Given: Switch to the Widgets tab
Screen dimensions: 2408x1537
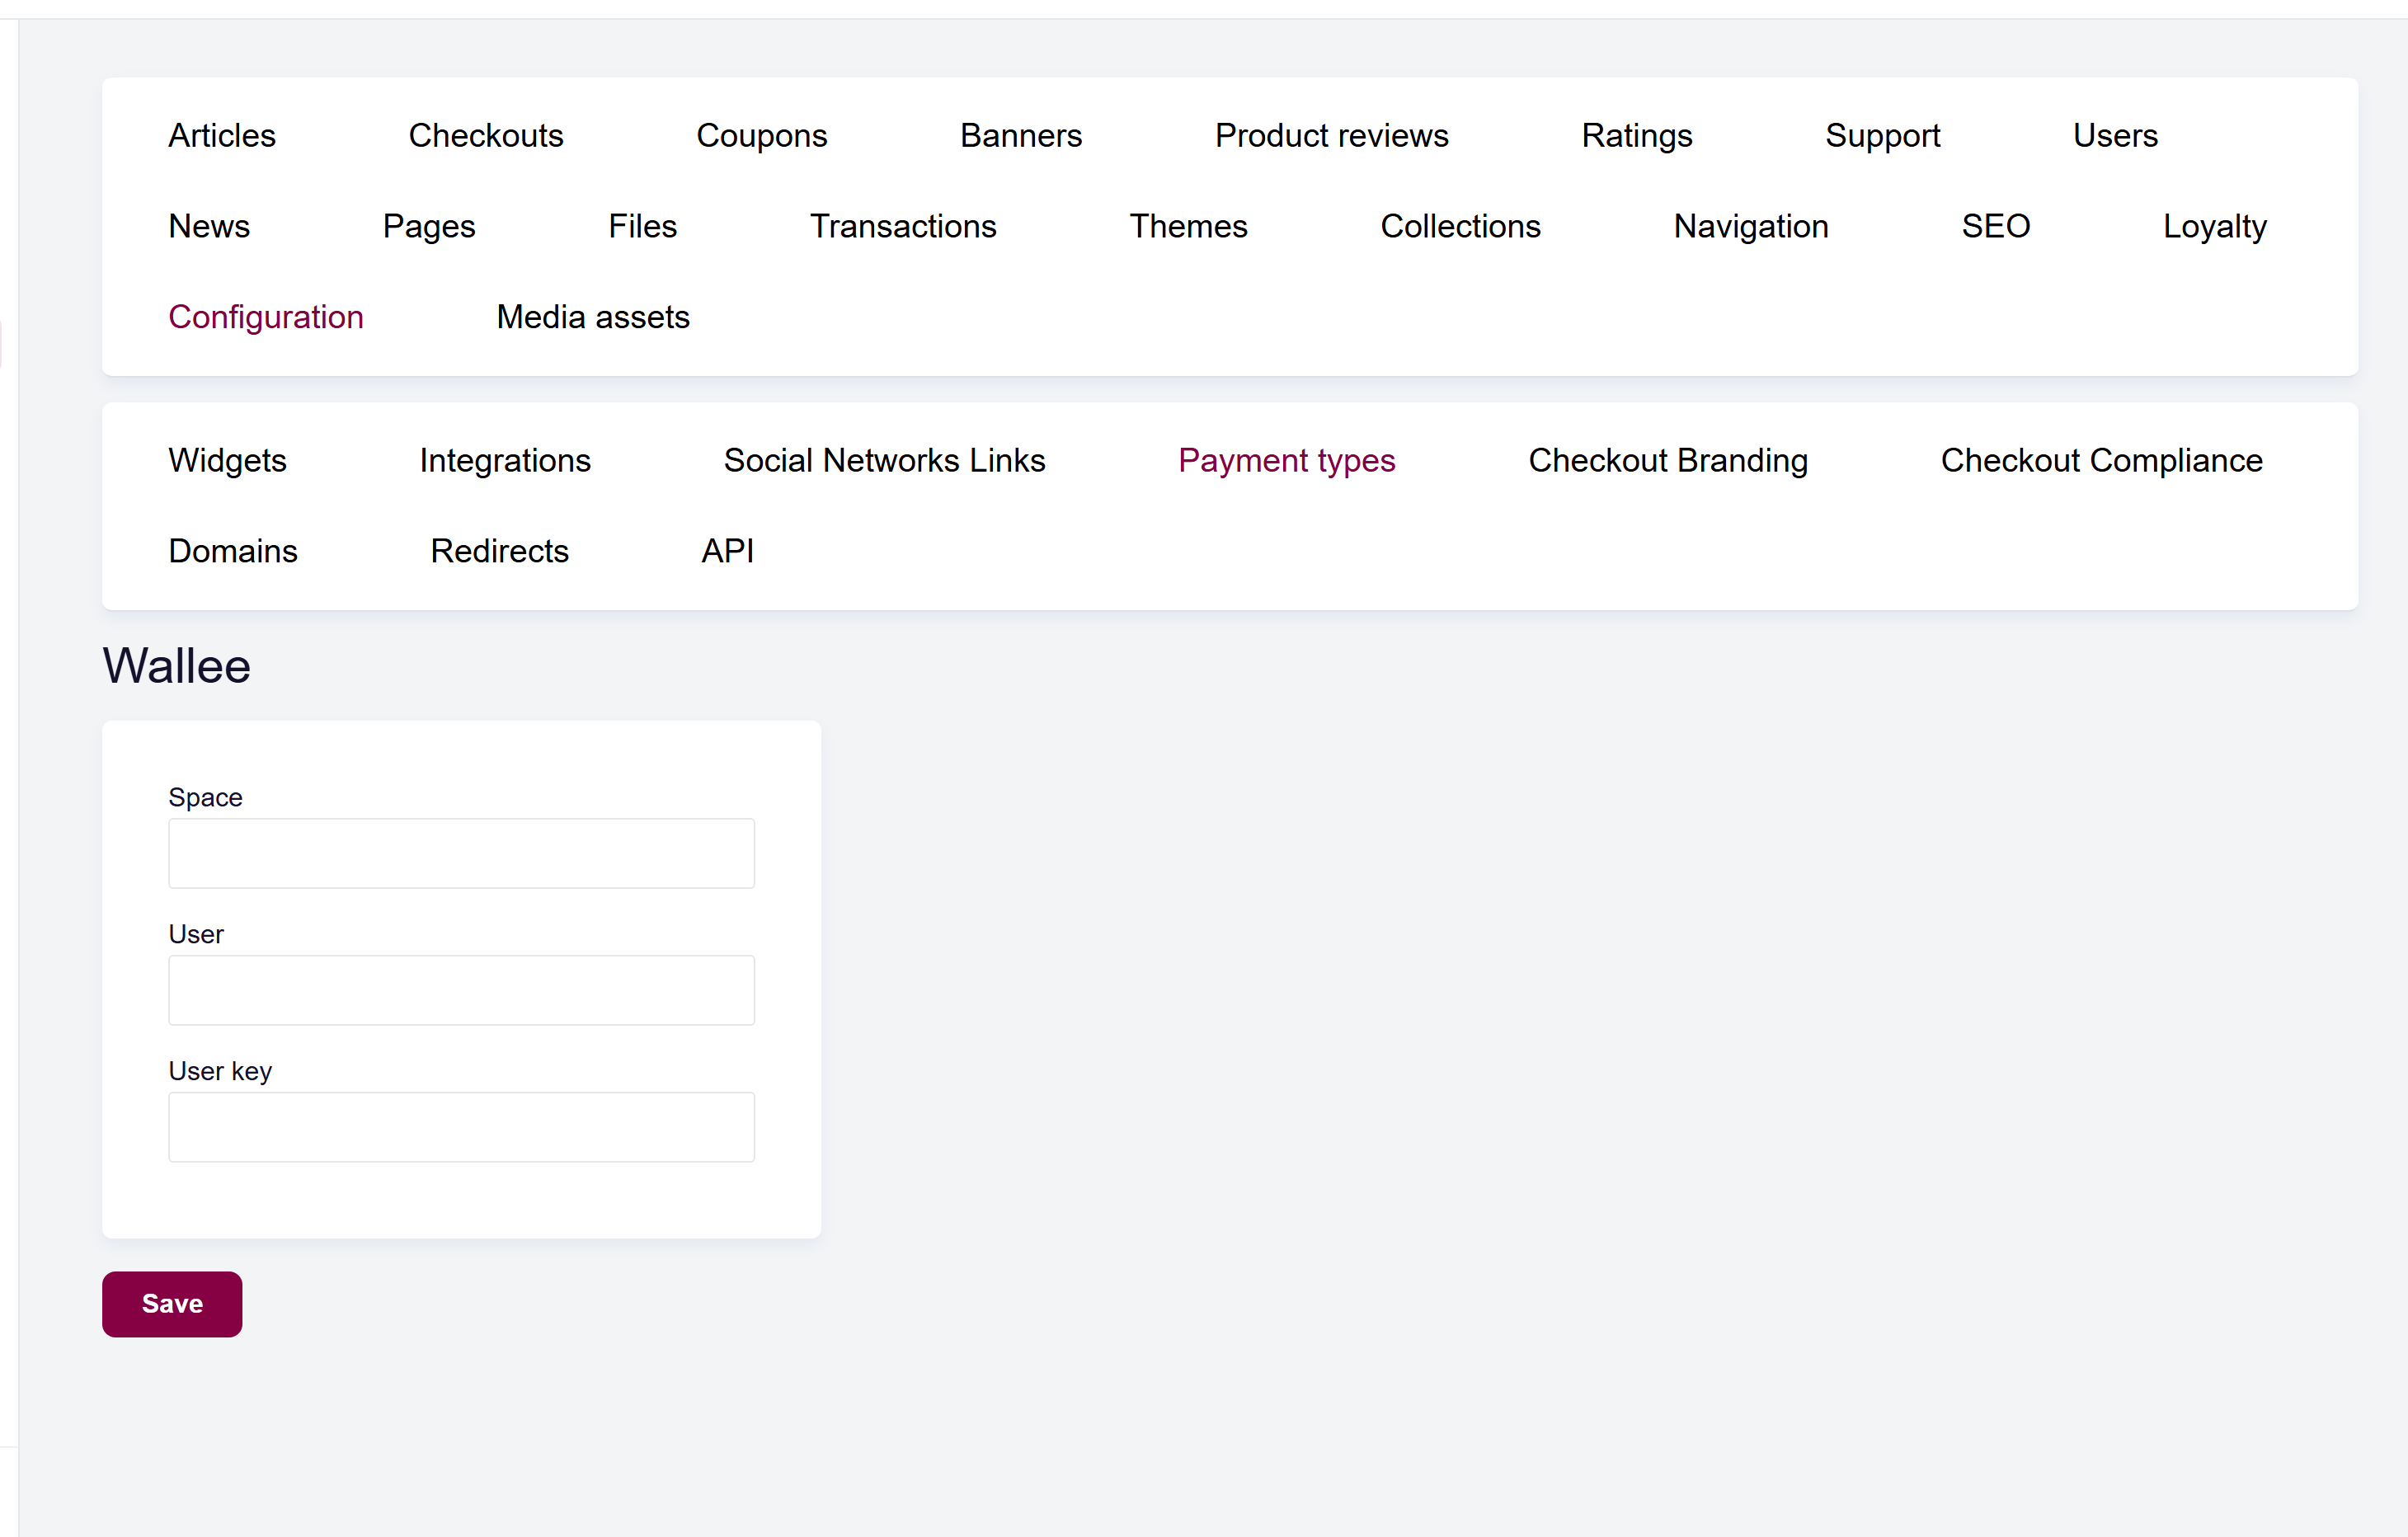Looking at the screenshot, I should pyautogui.click(x=227, y=460).
